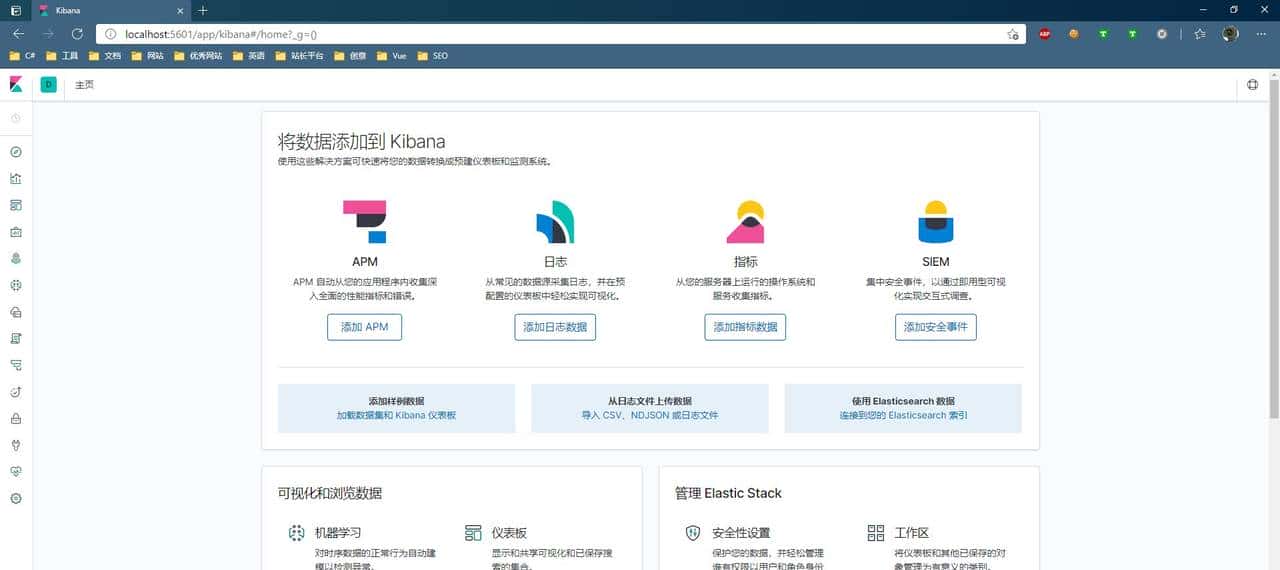Open Logs from the sidebar
1280x570 pixels.
16,338
